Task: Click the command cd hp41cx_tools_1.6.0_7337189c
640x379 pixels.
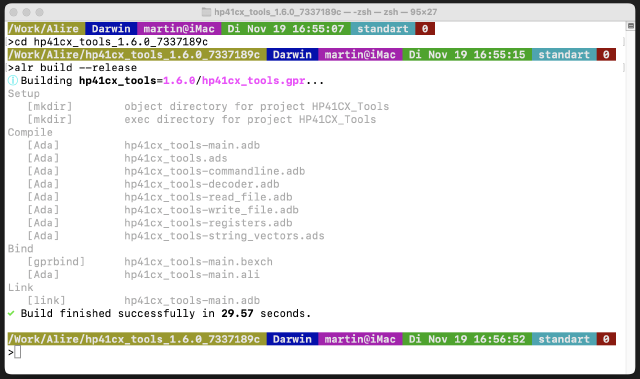Action: point(111,42)
